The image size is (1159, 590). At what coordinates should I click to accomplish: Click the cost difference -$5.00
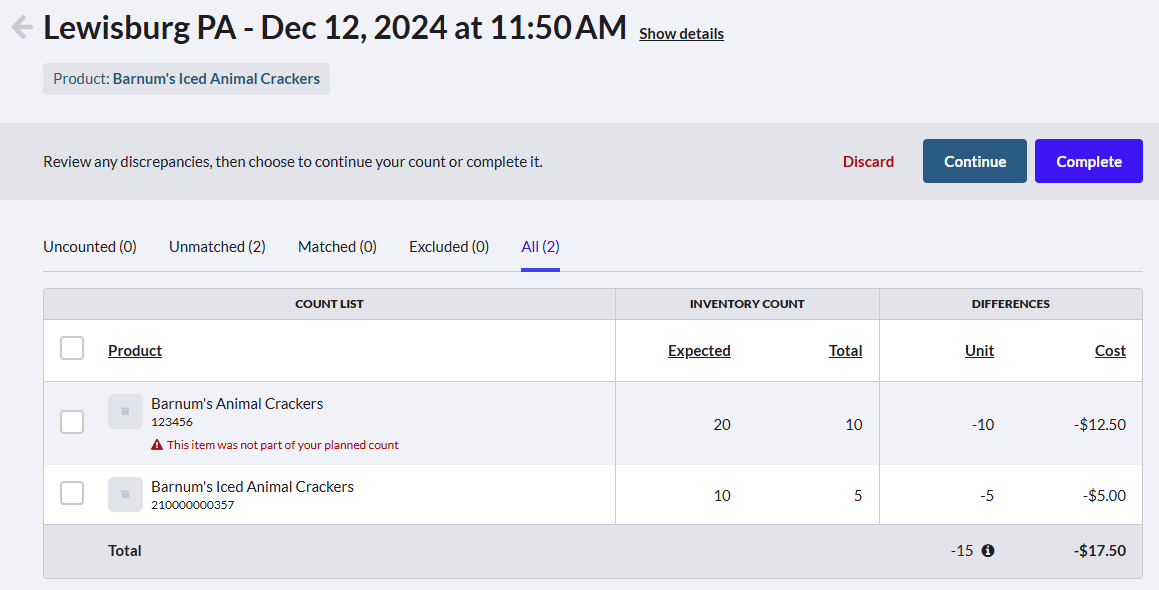[1104, 495]
